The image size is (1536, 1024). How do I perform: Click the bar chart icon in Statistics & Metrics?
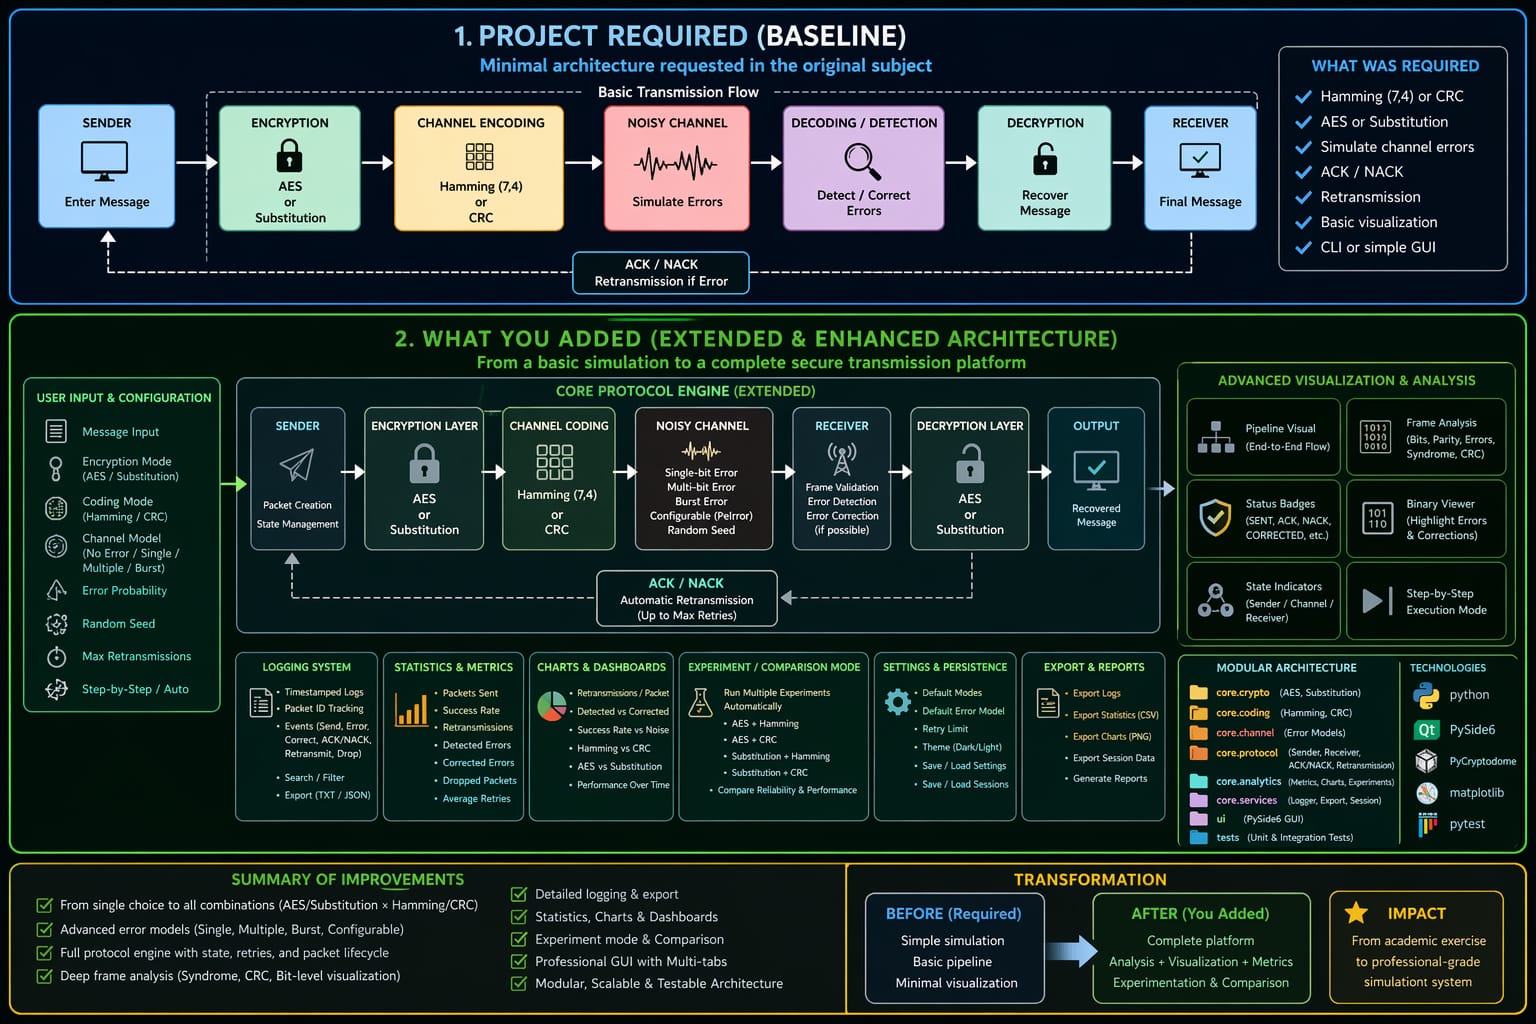(411, 709)
